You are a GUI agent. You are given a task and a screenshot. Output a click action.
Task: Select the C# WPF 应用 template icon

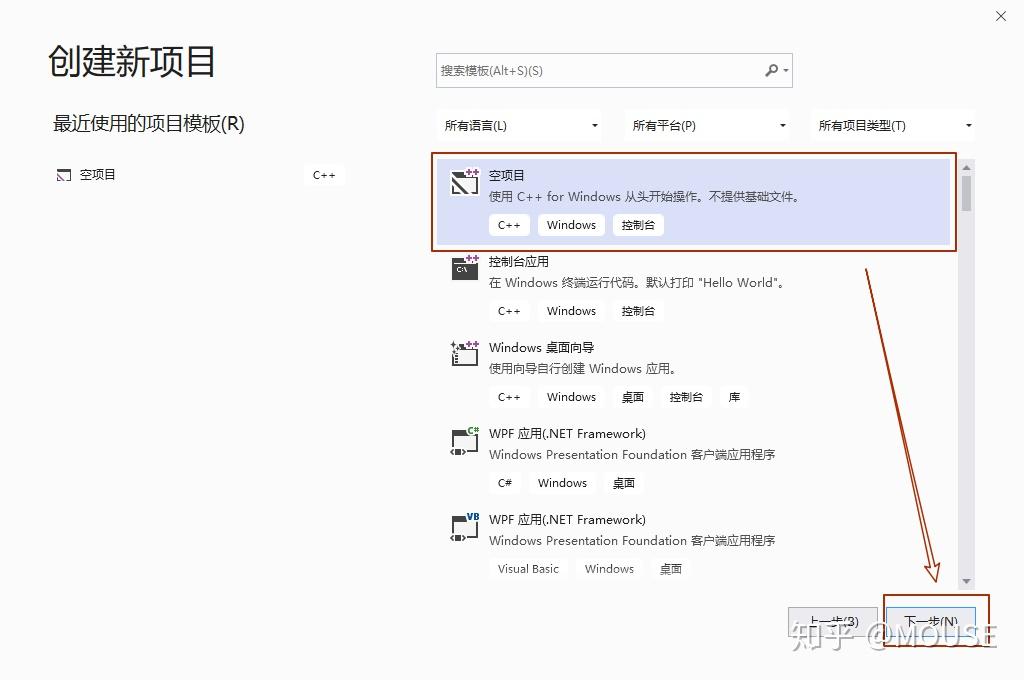click(x=463, y=440)
